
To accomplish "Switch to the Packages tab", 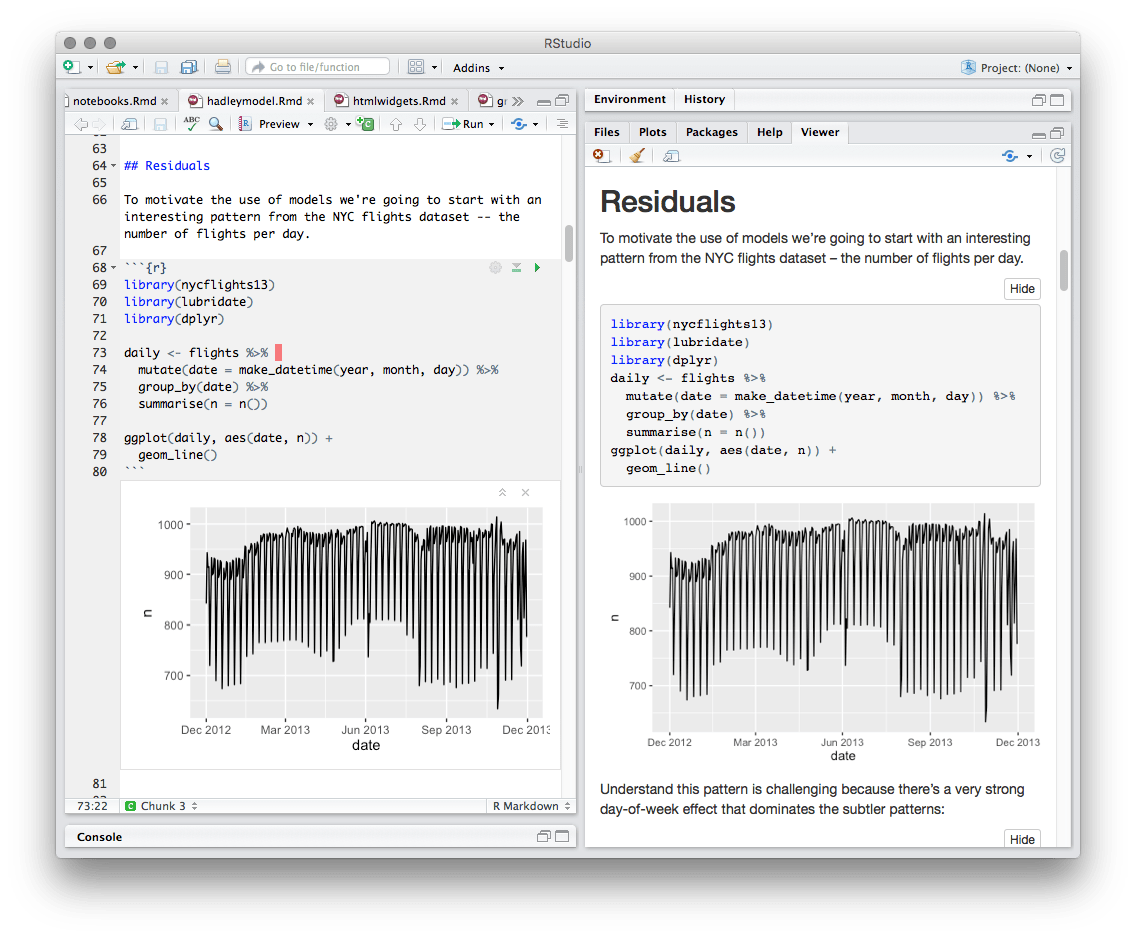I will [x=711, y=131].
